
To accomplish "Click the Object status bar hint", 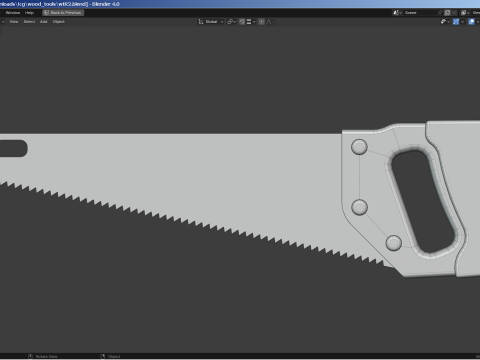I will coord(114,356).
